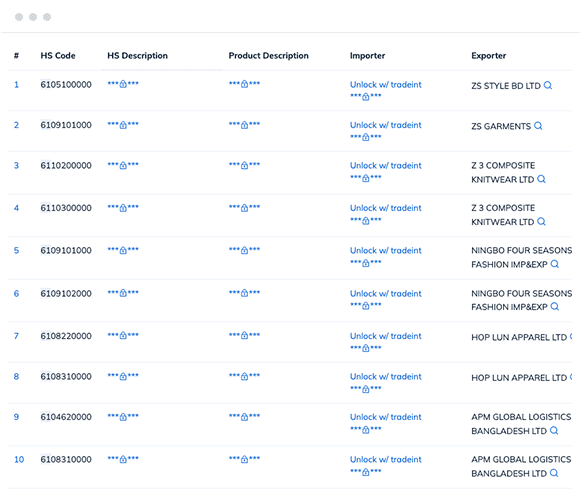Click the HS Description column header

(x=137, y=55)
